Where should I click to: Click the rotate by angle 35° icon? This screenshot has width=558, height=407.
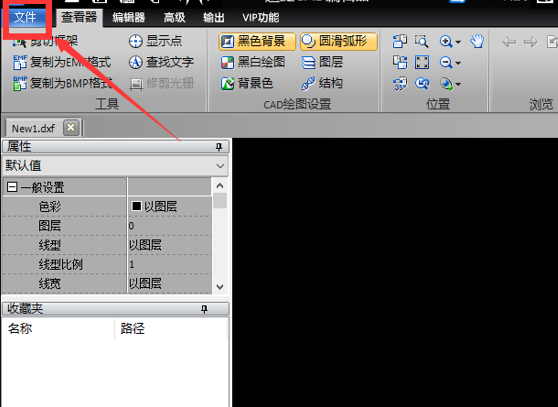click(400, 84)
